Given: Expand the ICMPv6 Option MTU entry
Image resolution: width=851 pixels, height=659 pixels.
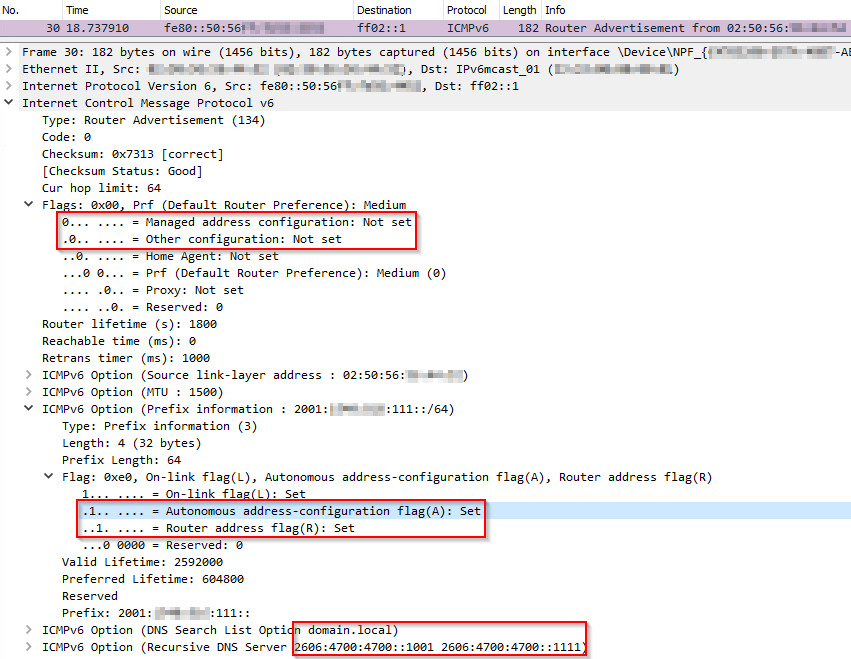Looking at the screenshot, I should (x=29, y=392).
